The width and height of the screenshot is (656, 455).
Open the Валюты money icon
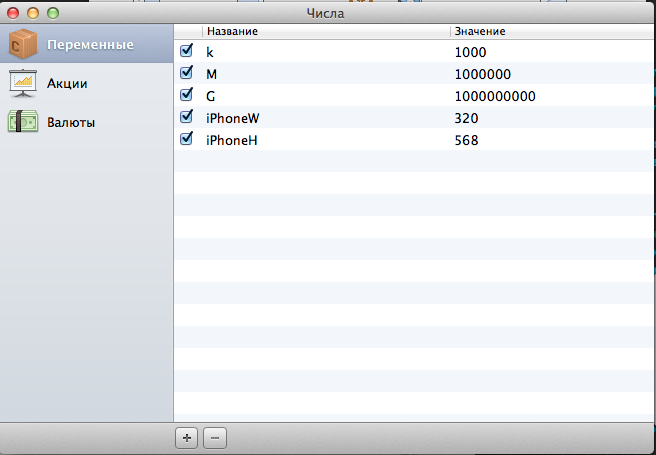click(x=23, y=122)
